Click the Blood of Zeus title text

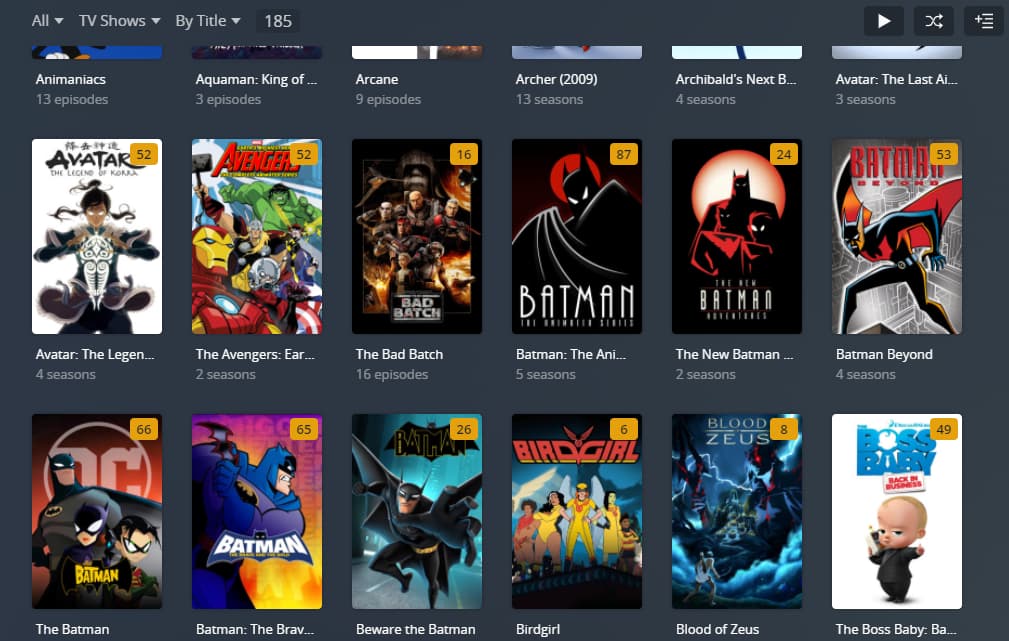click(717, 629)
